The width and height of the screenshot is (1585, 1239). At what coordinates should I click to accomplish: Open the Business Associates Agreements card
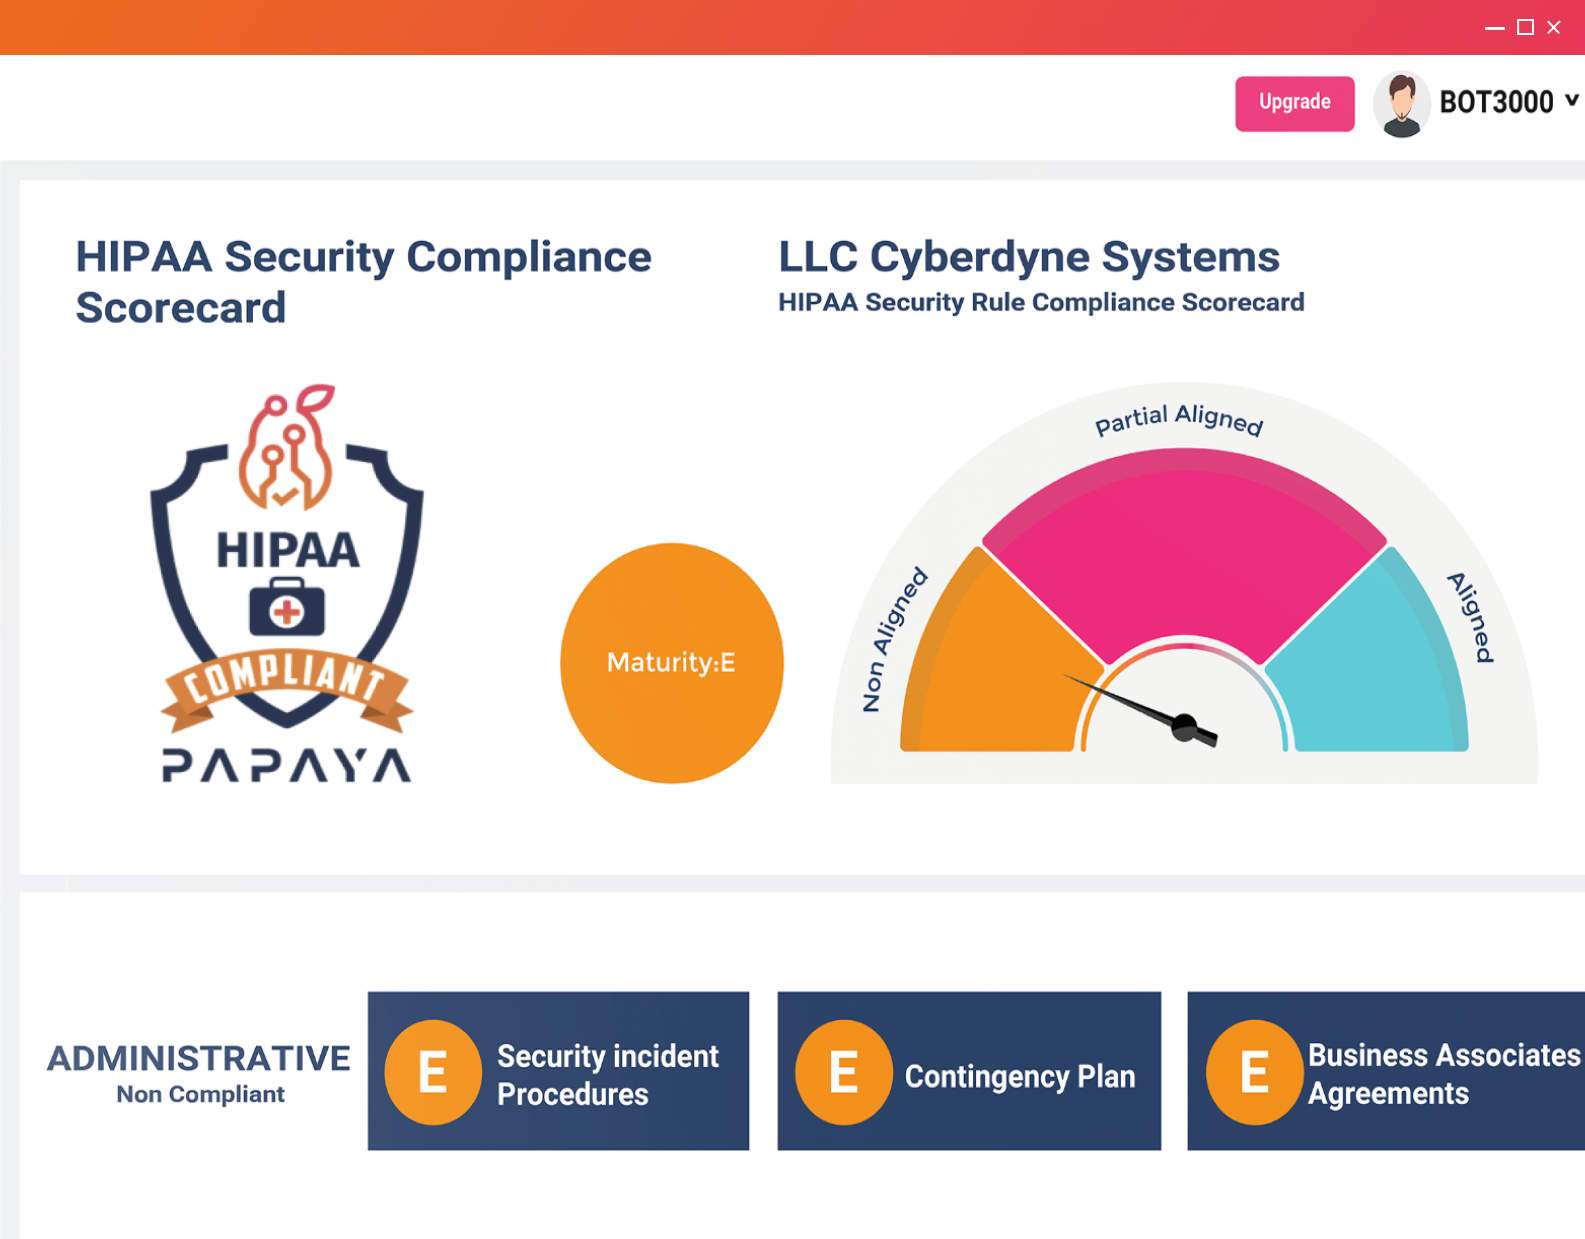[x=1386, y=1071]
